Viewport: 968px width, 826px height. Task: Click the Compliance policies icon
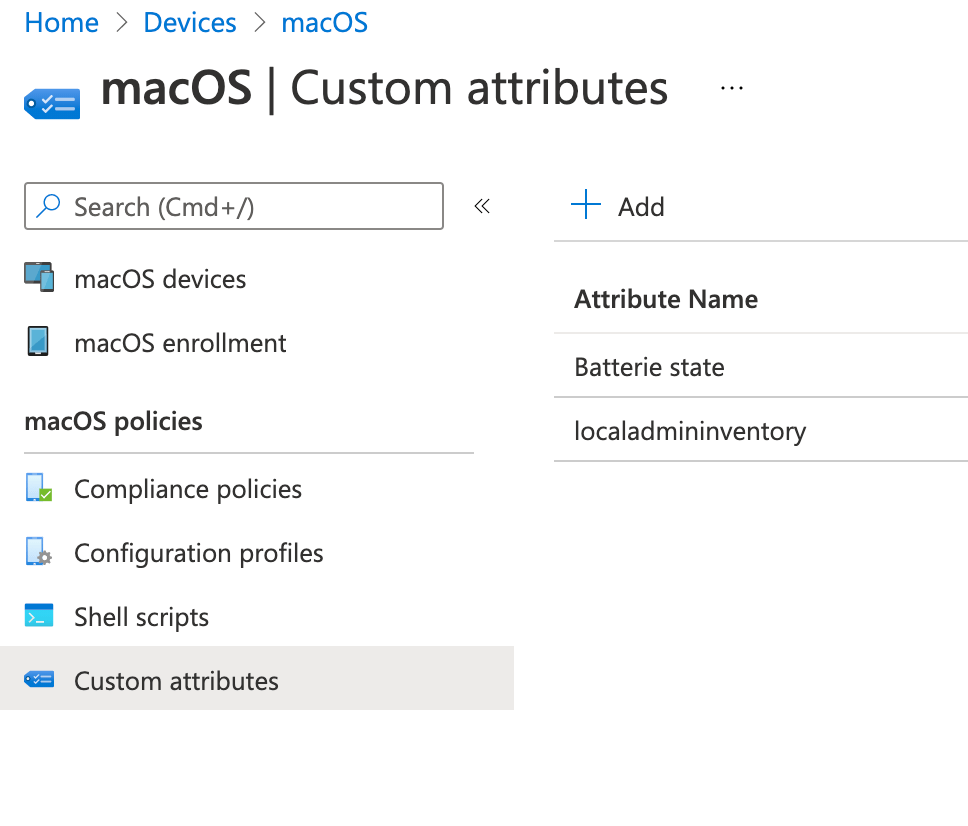(40, 488)
